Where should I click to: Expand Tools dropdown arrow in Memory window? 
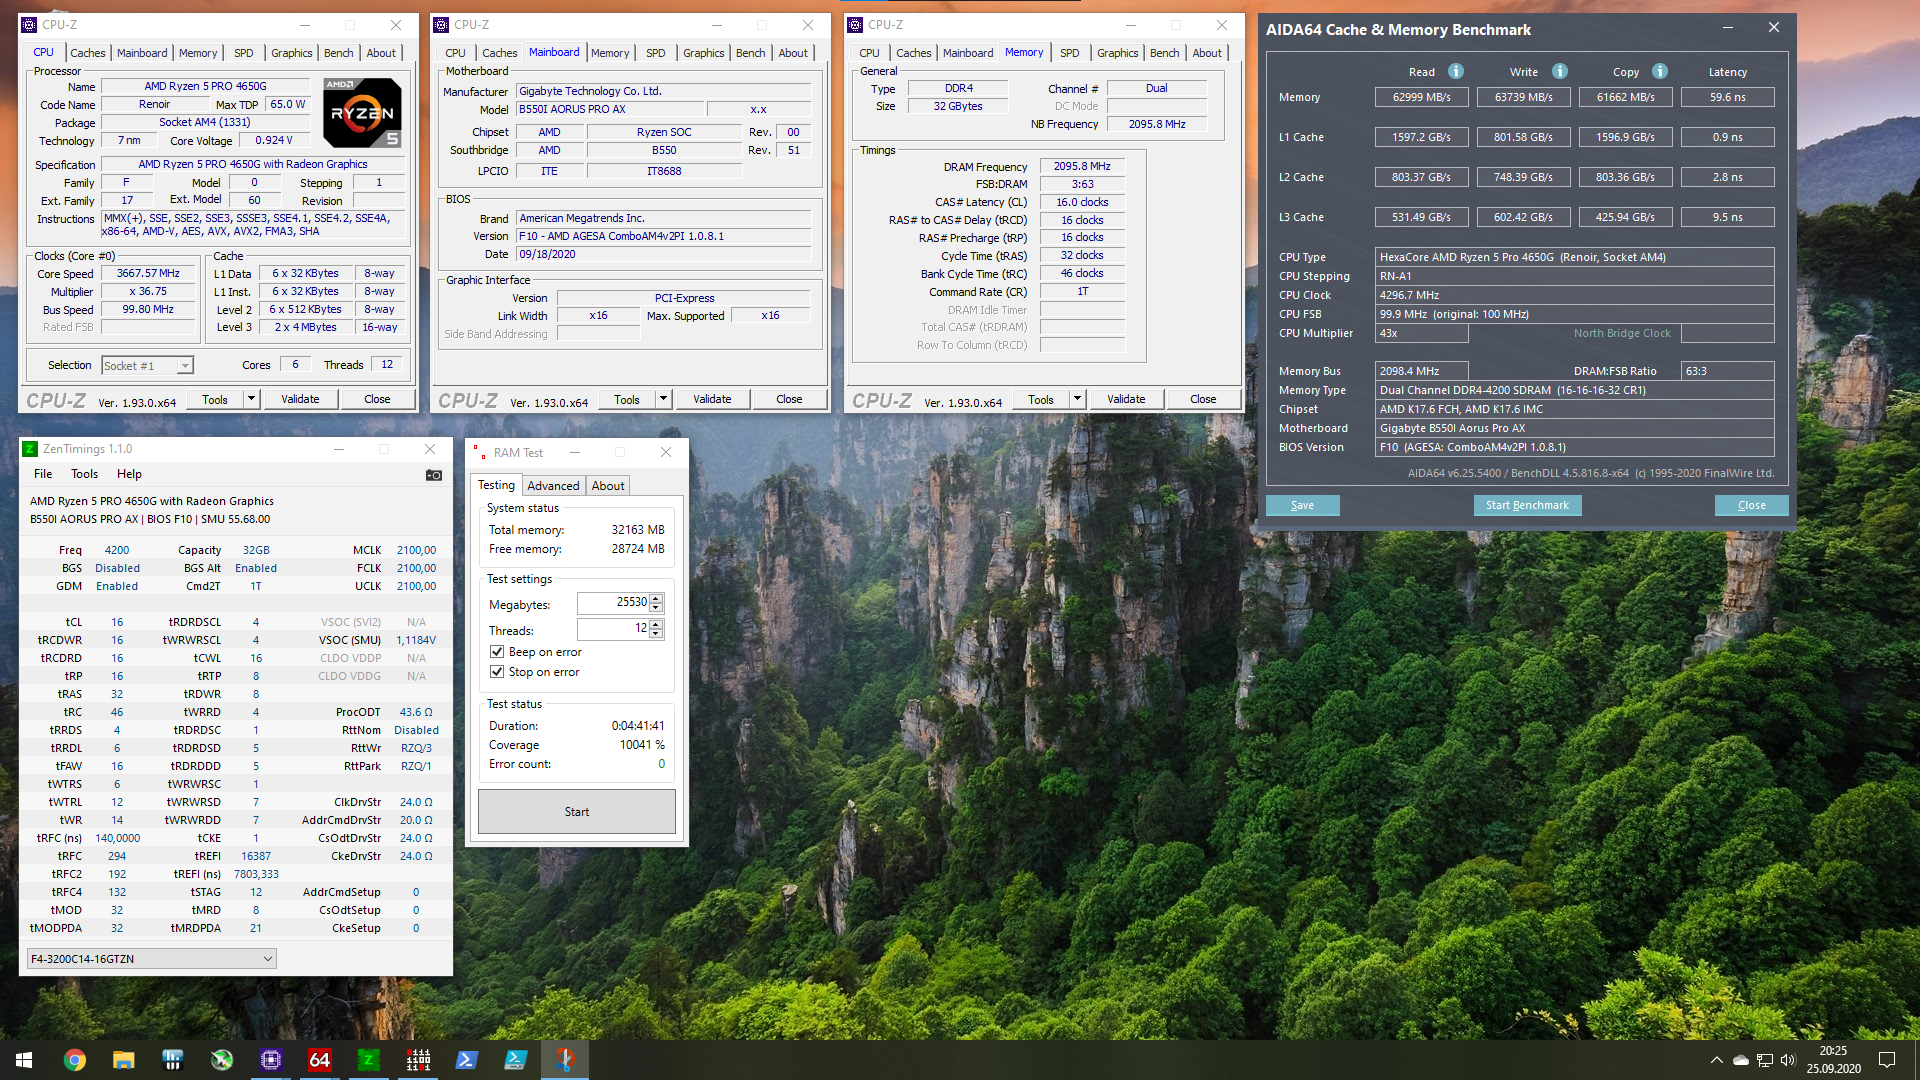coord(1077,399)
